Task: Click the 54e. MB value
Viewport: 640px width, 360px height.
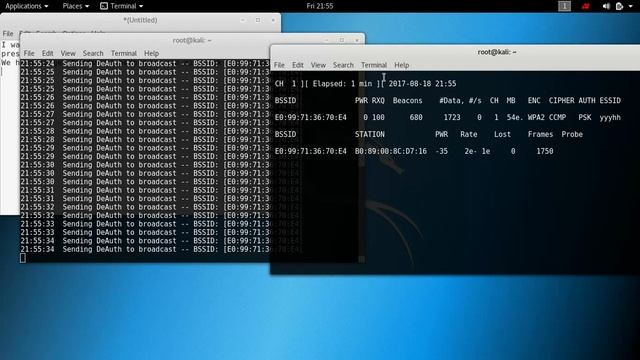Action: coord(515,118)
